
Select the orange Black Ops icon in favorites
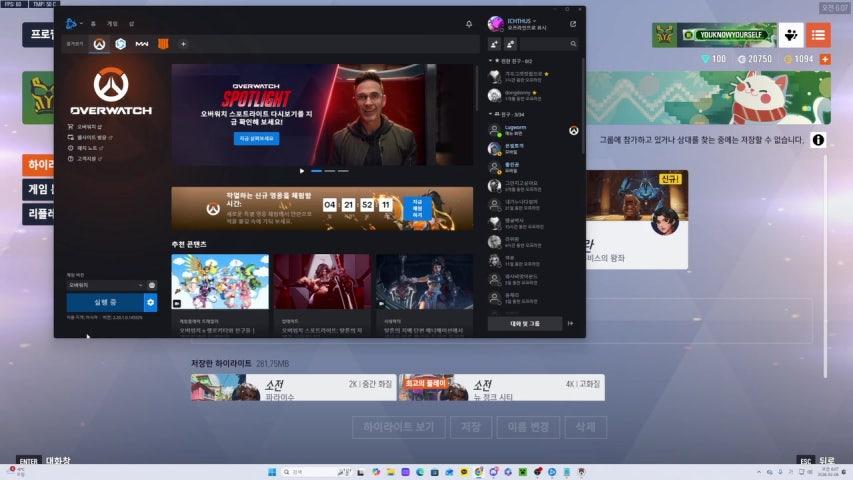(163, 44)
